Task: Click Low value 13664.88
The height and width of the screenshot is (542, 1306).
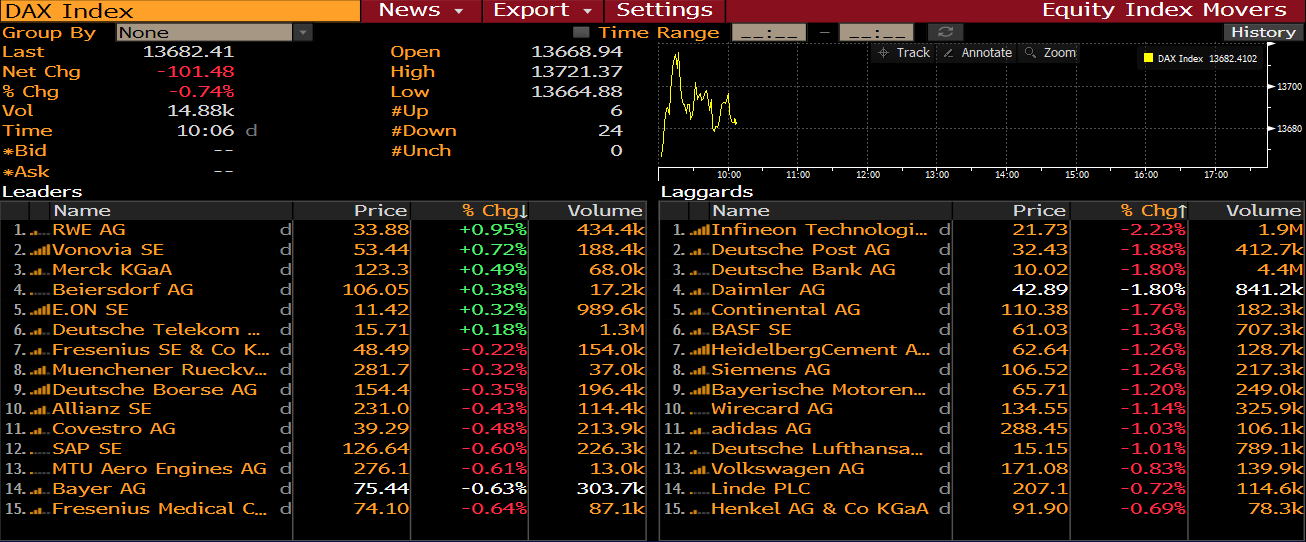Action: [576, 92]
